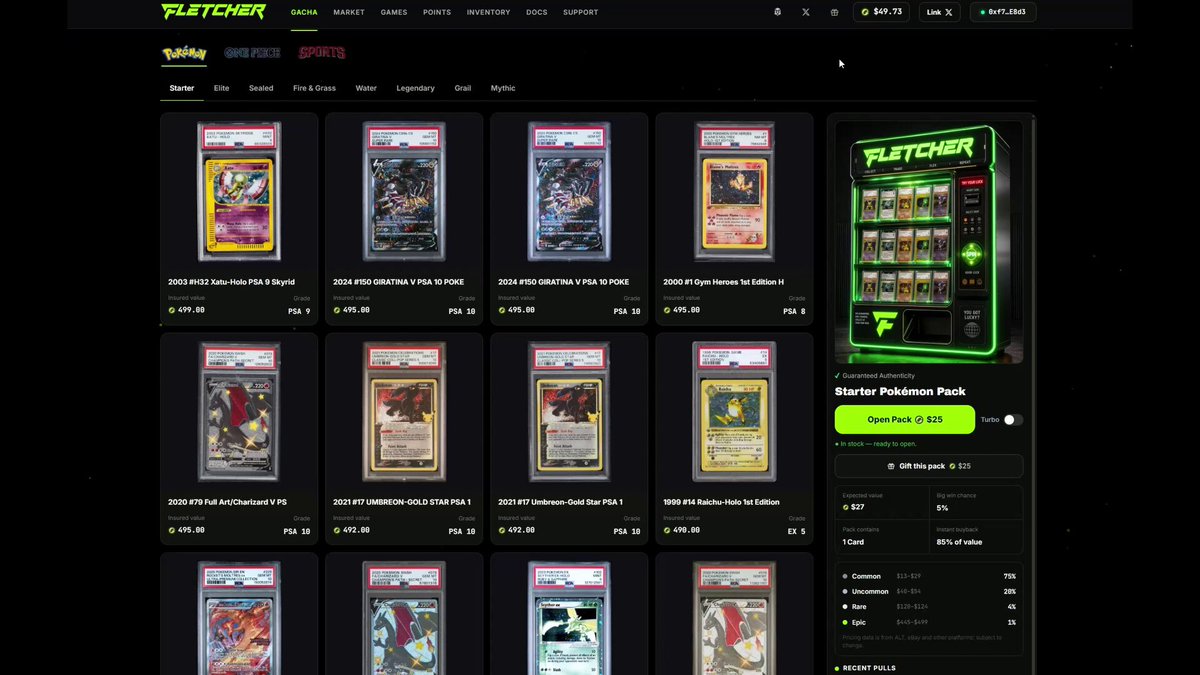Click the Fletcher logo in the header
This screenshot has height=675, width=1200.
click(x=214, y=12)
